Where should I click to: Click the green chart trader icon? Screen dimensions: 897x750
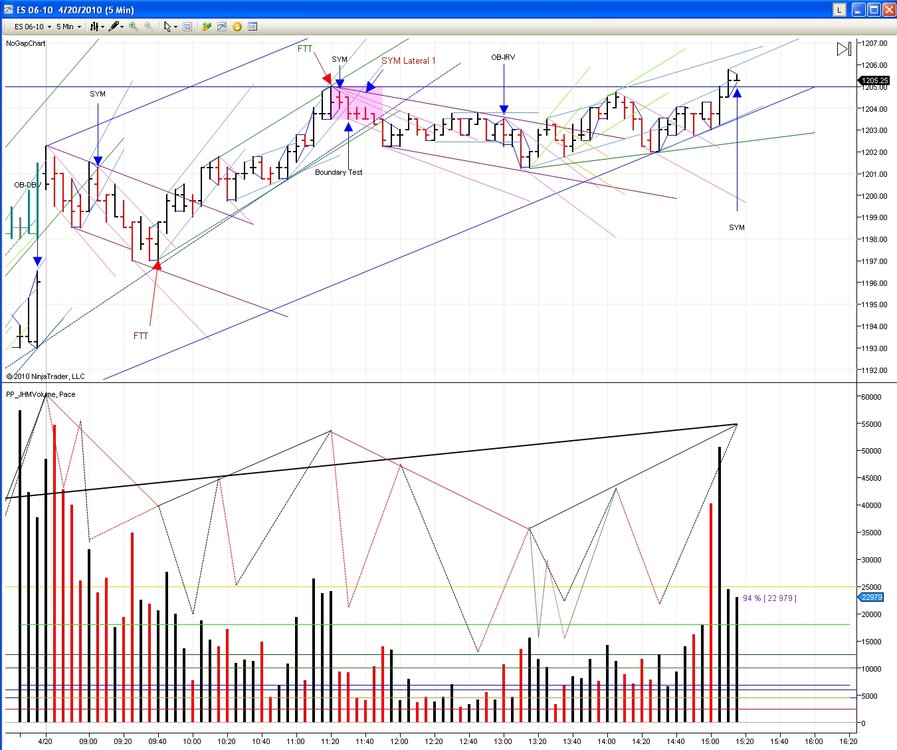point(207,26)
